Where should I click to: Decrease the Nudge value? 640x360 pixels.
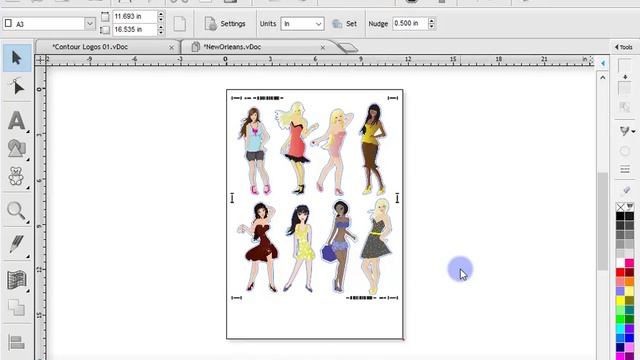click(x=431, y=27)
